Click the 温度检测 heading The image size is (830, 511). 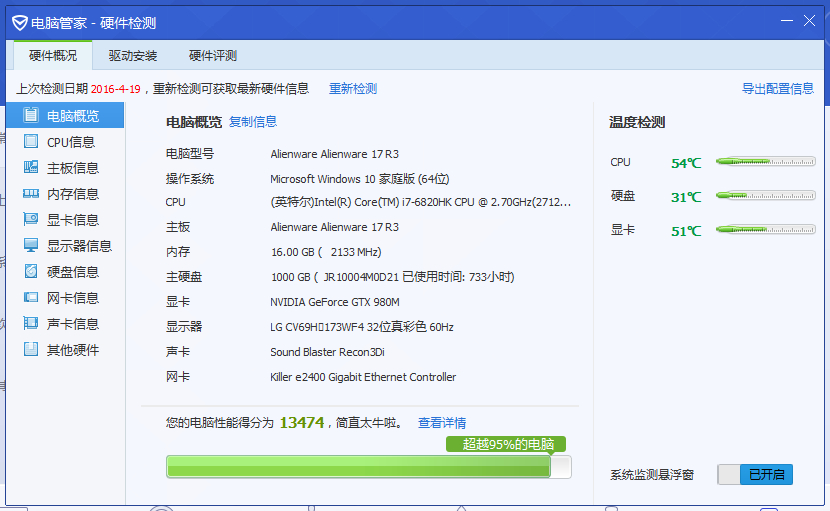click(x=637, y=122)
